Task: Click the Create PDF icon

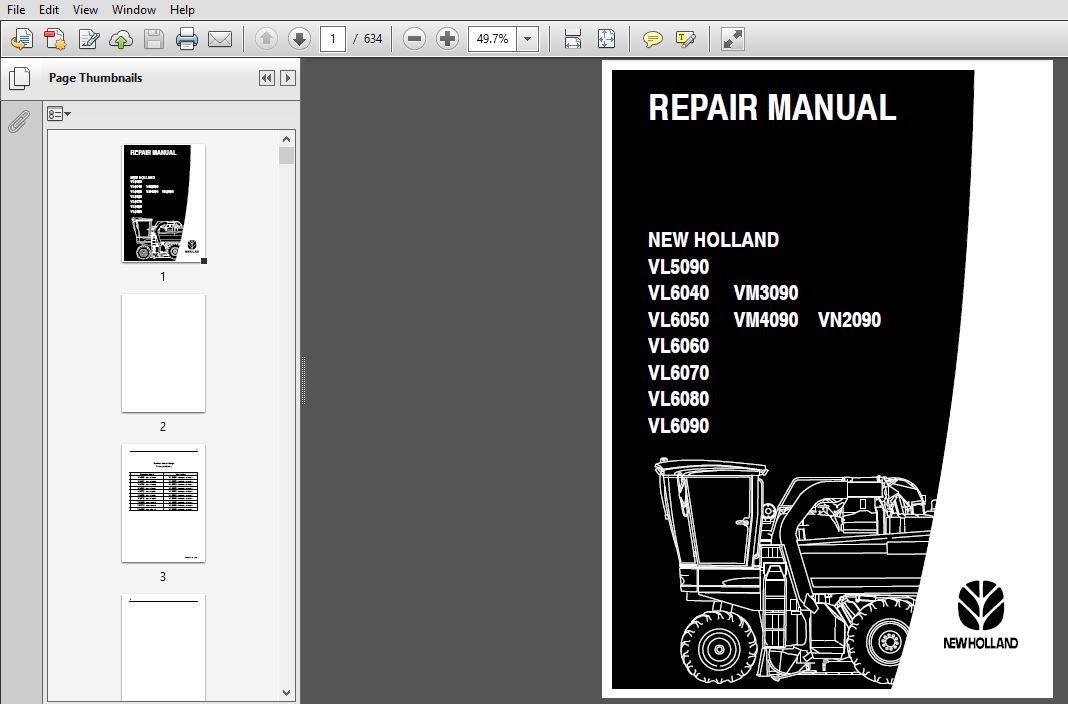Action: click(55, 39)
